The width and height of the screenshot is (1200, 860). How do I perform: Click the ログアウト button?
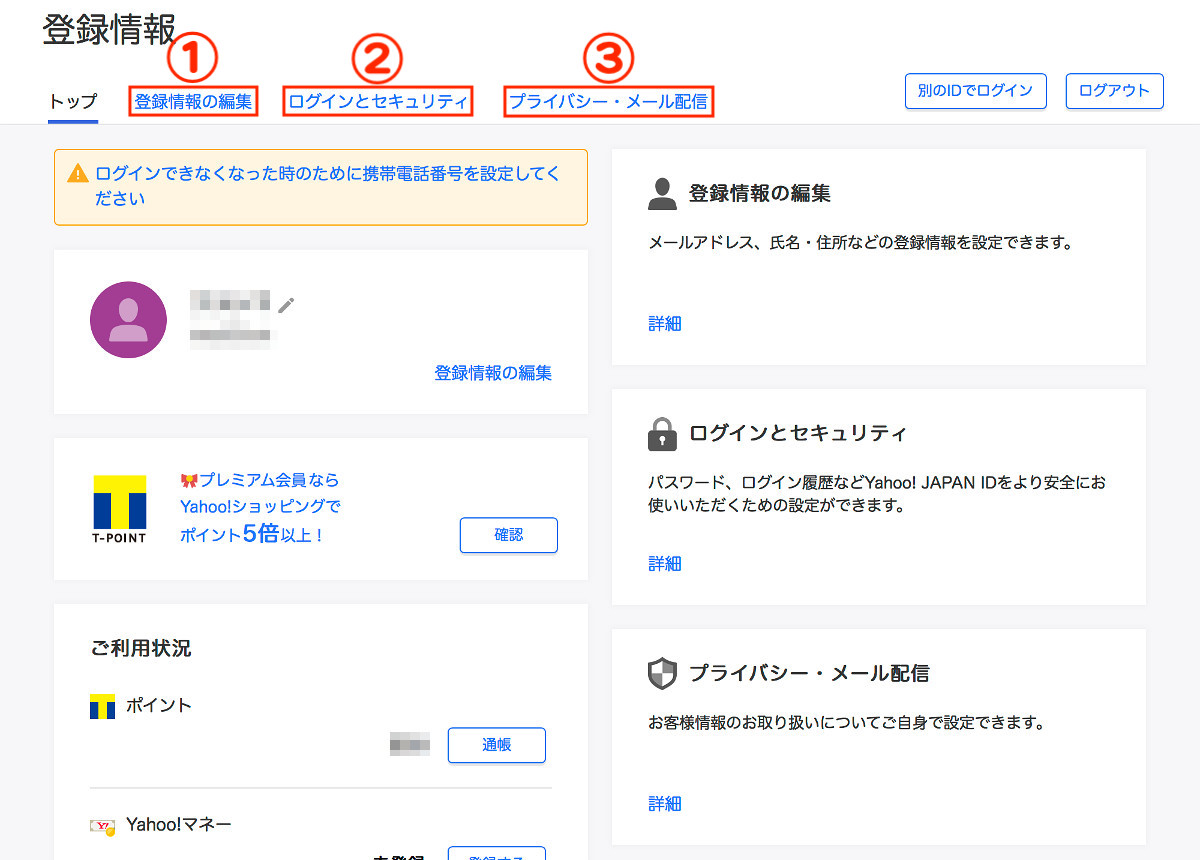(1115, 90)
